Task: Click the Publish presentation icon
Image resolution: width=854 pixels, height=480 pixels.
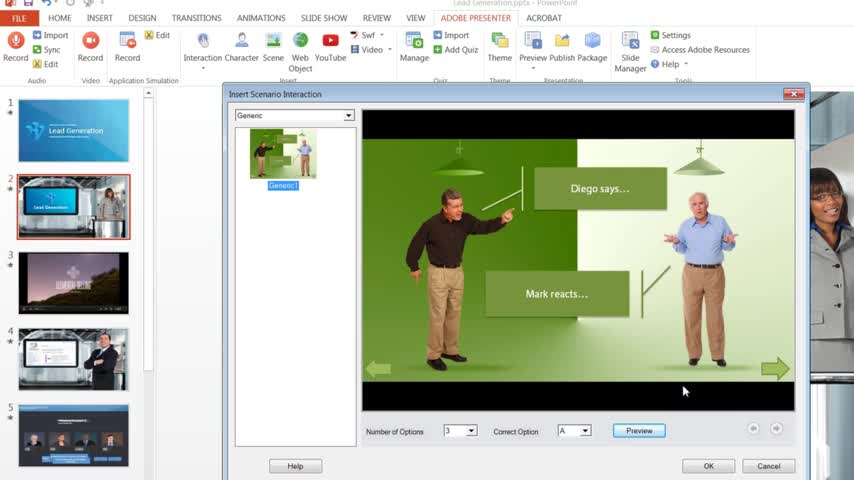Action: [562, 41]
